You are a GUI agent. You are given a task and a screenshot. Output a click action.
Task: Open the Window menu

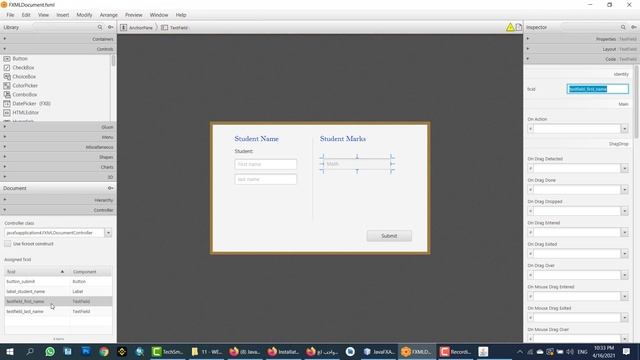(x=159, y=15)
